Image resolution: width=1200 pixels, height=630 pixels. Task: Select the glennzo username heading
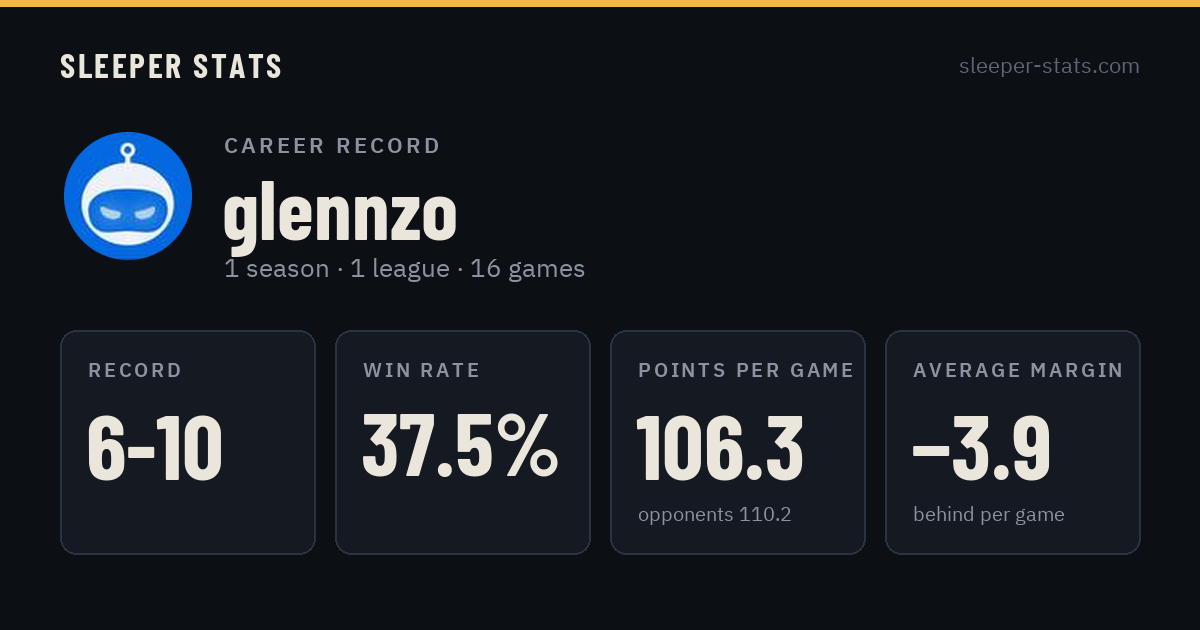pyautogui.click(x=340, y=213)
